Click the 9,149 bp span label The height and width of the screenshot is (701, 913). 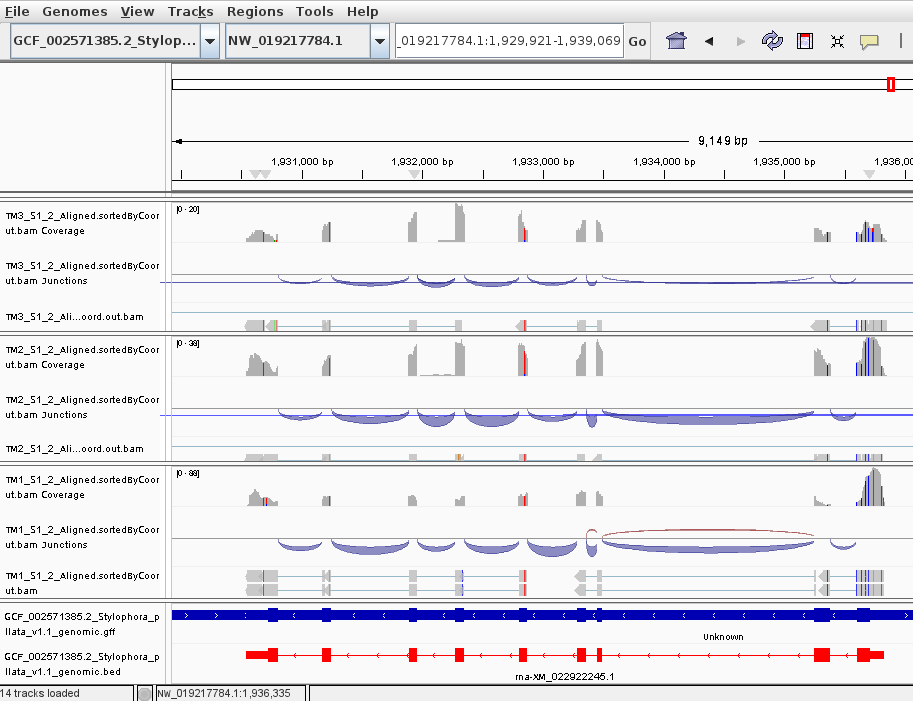pos(723,141)
